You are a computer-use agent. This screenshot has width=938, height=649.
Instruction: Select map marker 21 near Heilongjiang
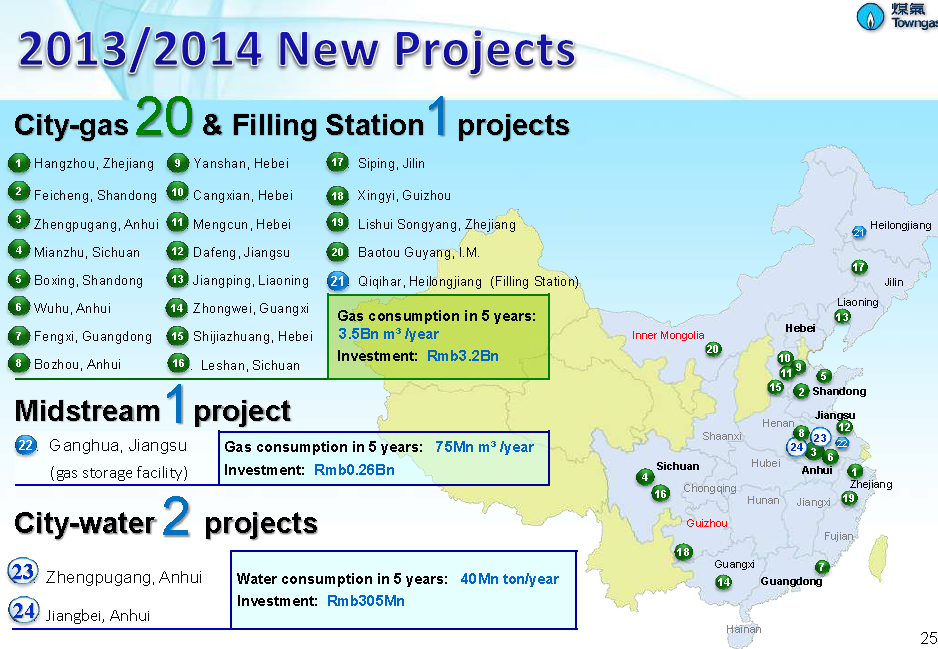[x=857, y=232]
